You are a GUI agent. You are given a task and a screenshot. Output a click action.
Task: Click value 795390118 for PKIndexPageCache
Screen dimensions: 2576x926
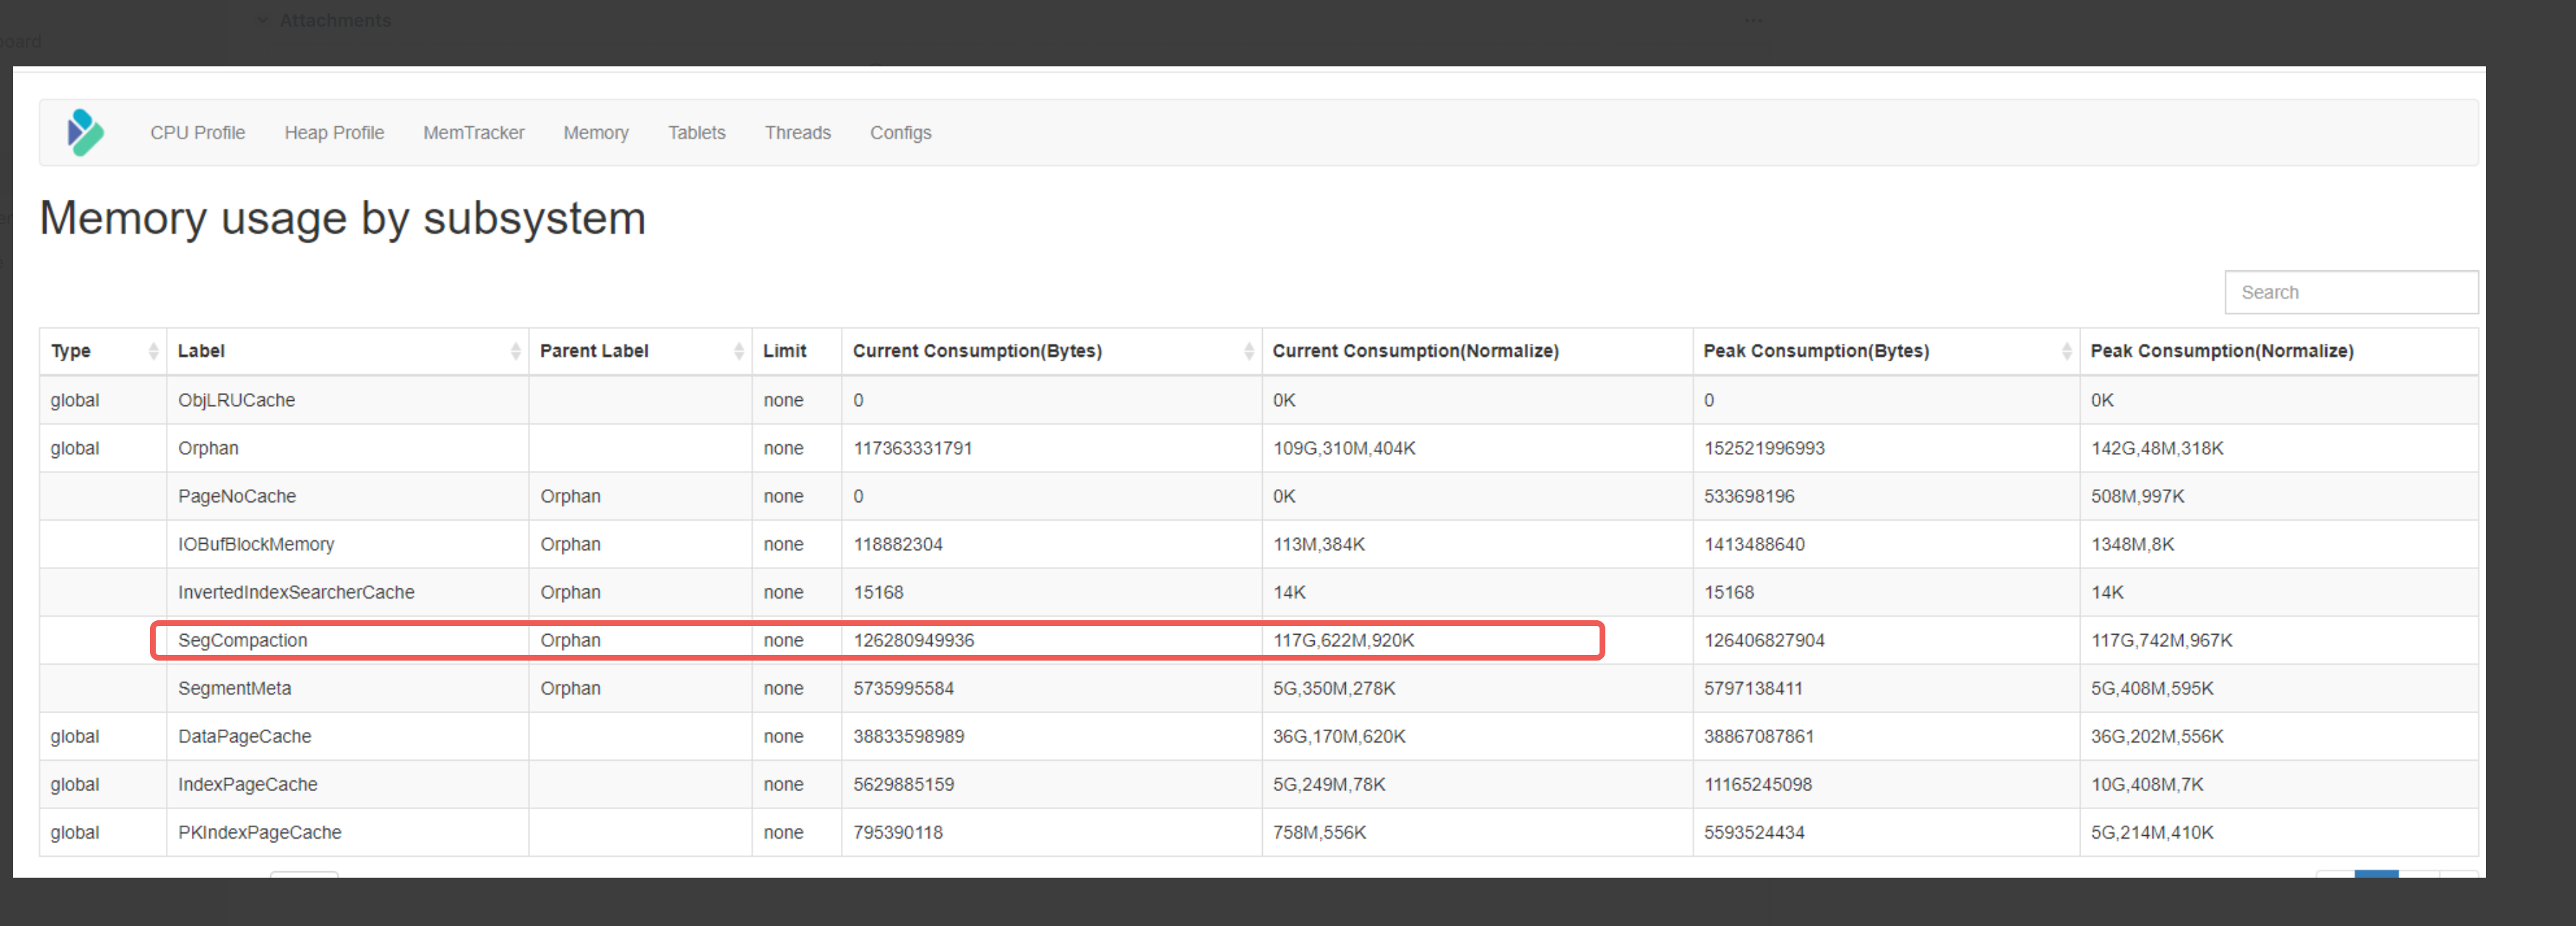click(x=897, y=832)
